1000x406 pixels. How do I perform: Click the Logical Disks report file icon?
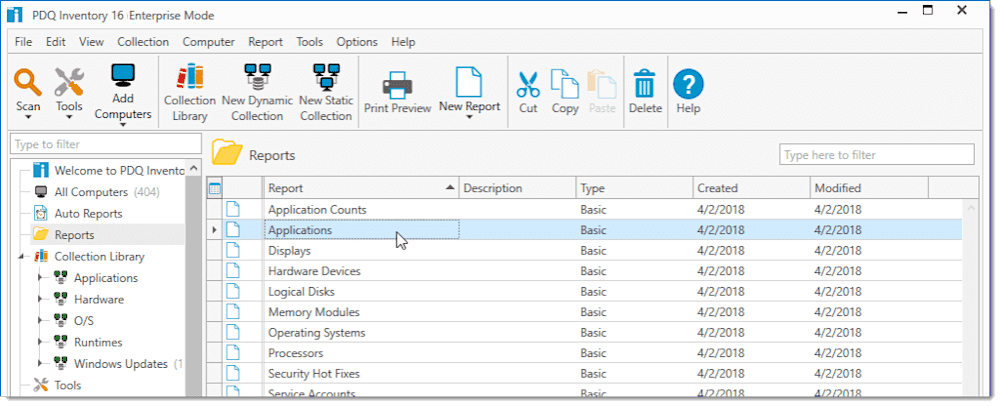point(233,291)
